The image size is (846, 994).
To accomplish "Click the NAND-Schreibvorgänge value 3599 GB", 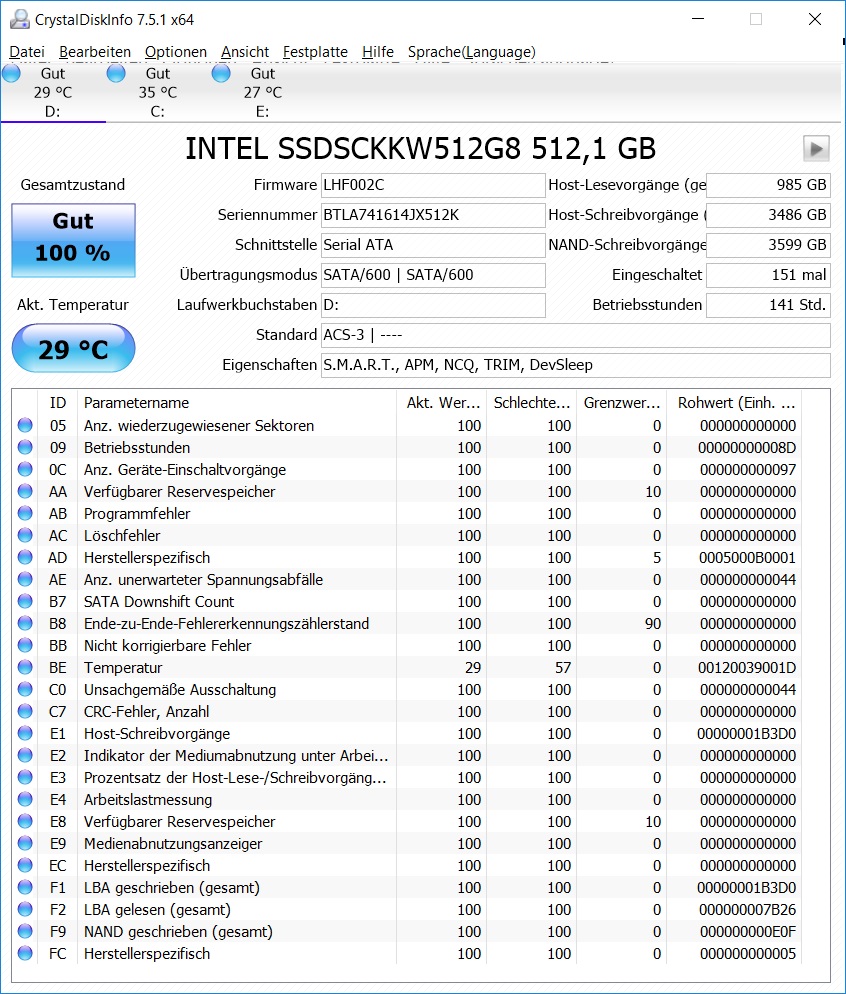I will 768,245.
